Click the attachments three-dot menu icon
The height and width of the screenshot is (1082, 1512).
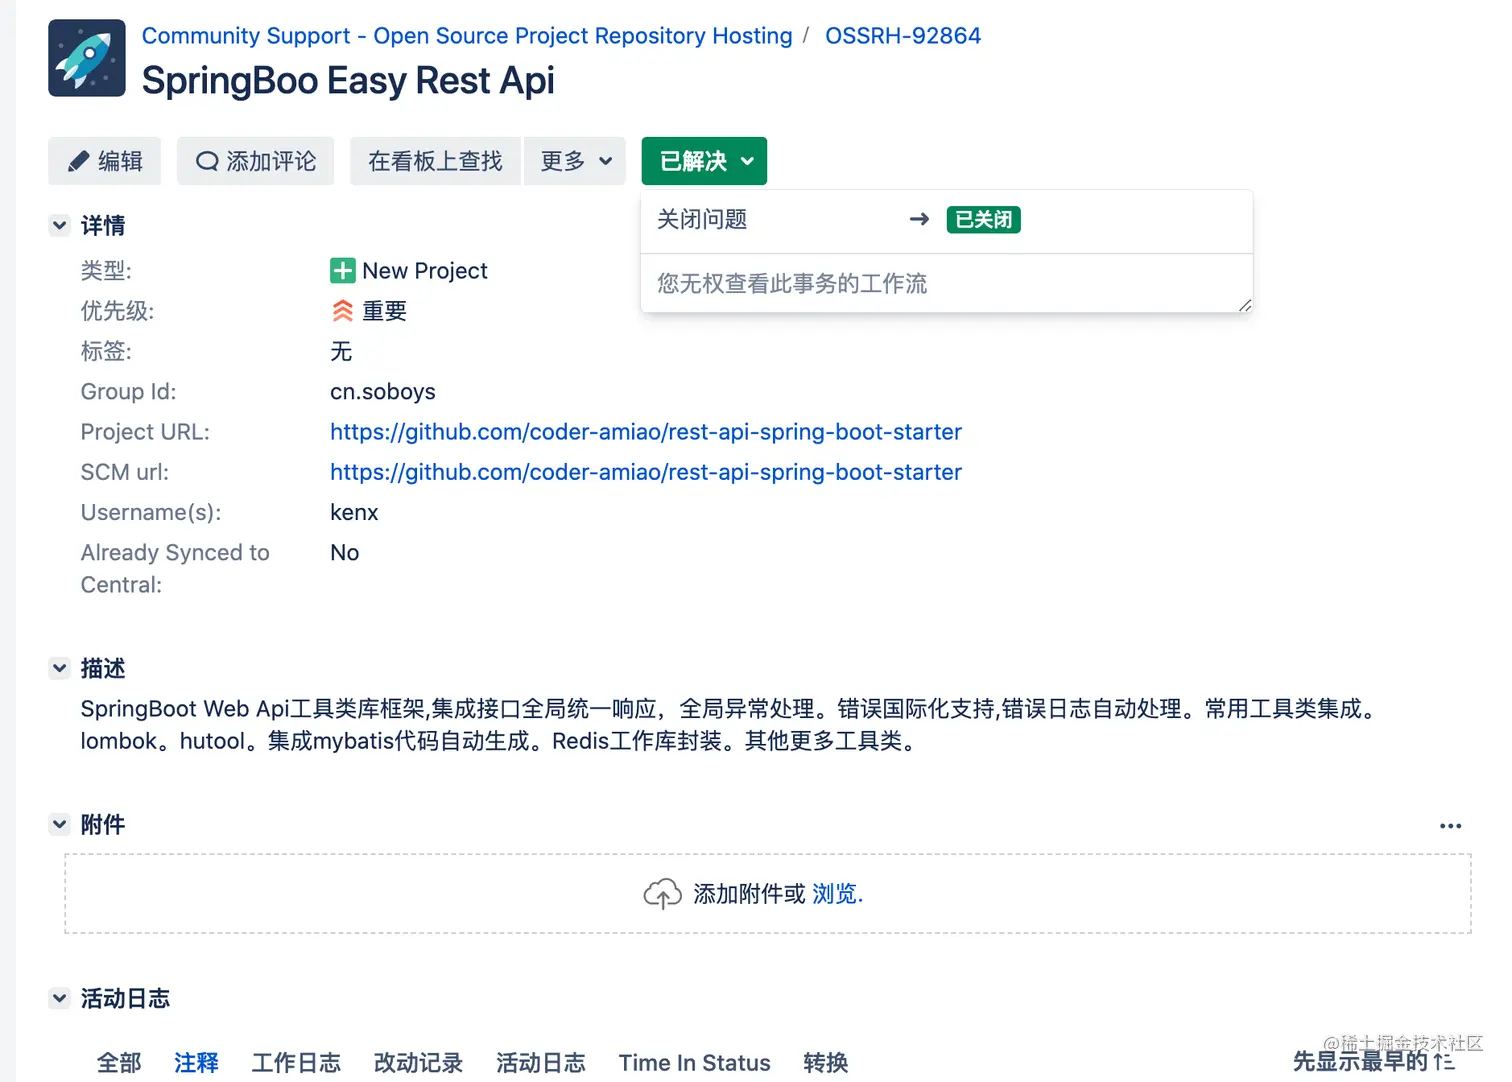click(x=1450, y=826)
